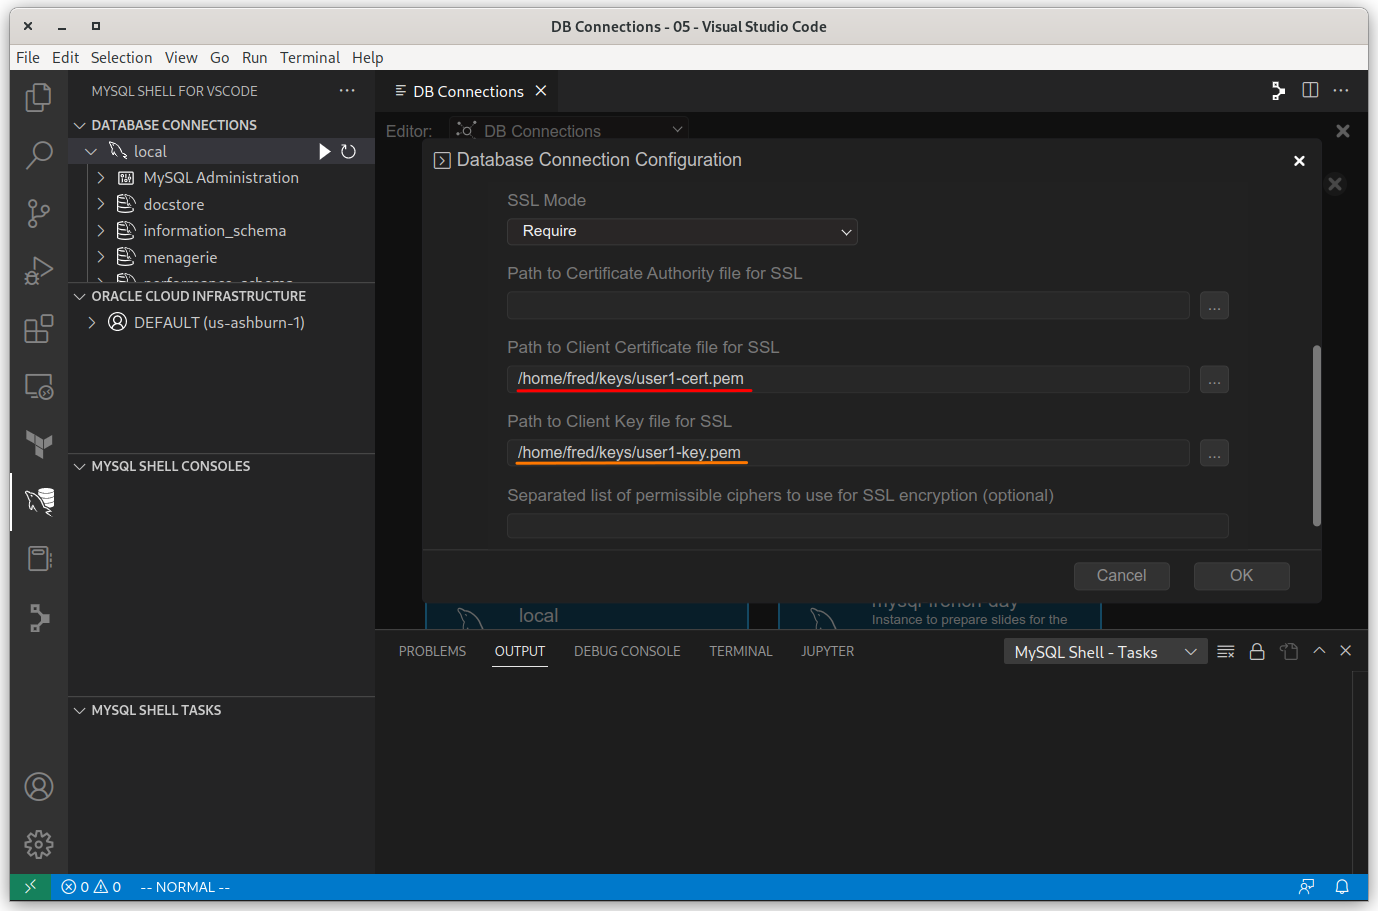Screen dimensions: 1378x911
Task: Collapse the DATABASE CONNECTIONS section
Action: tap(80, 124)
